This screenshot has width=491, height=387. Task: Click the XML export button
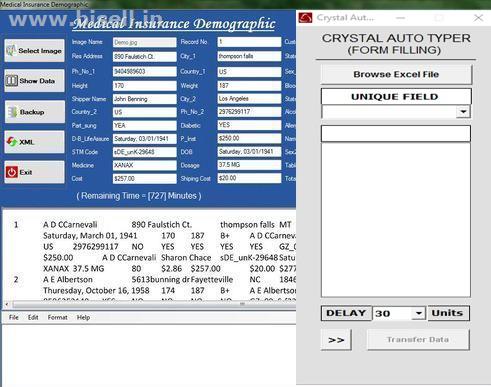[35, 142]
